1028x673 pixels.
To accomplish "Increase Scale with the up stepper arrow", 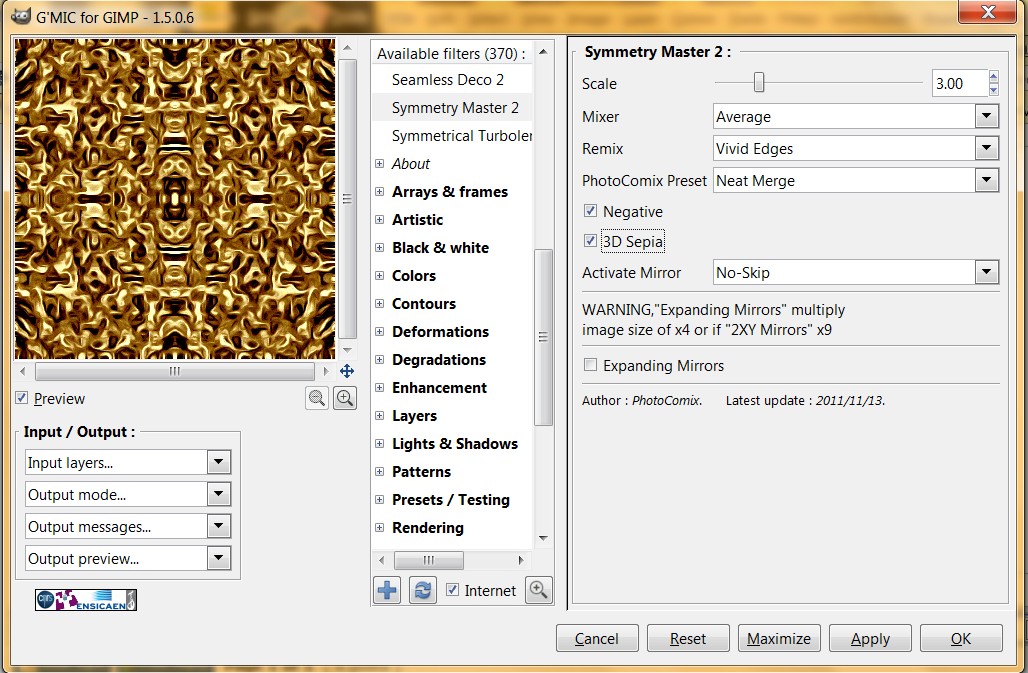I will pyautogui.click(x=993, y=77).
